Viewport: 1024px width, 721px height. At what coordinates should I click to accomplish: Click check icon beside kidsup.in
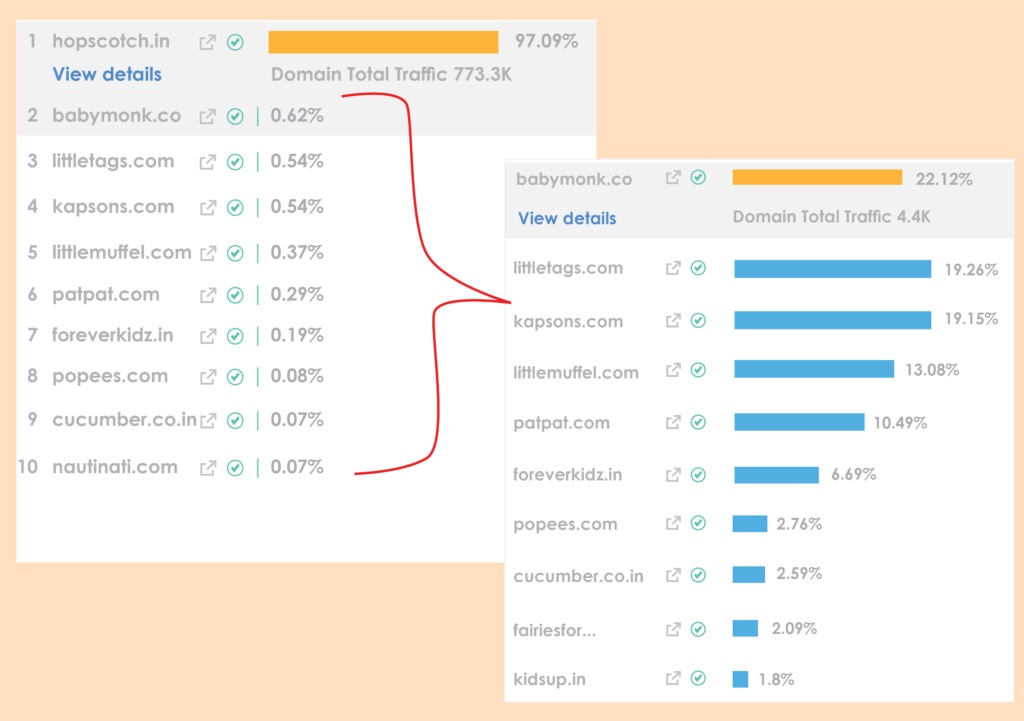pos(698,679)
